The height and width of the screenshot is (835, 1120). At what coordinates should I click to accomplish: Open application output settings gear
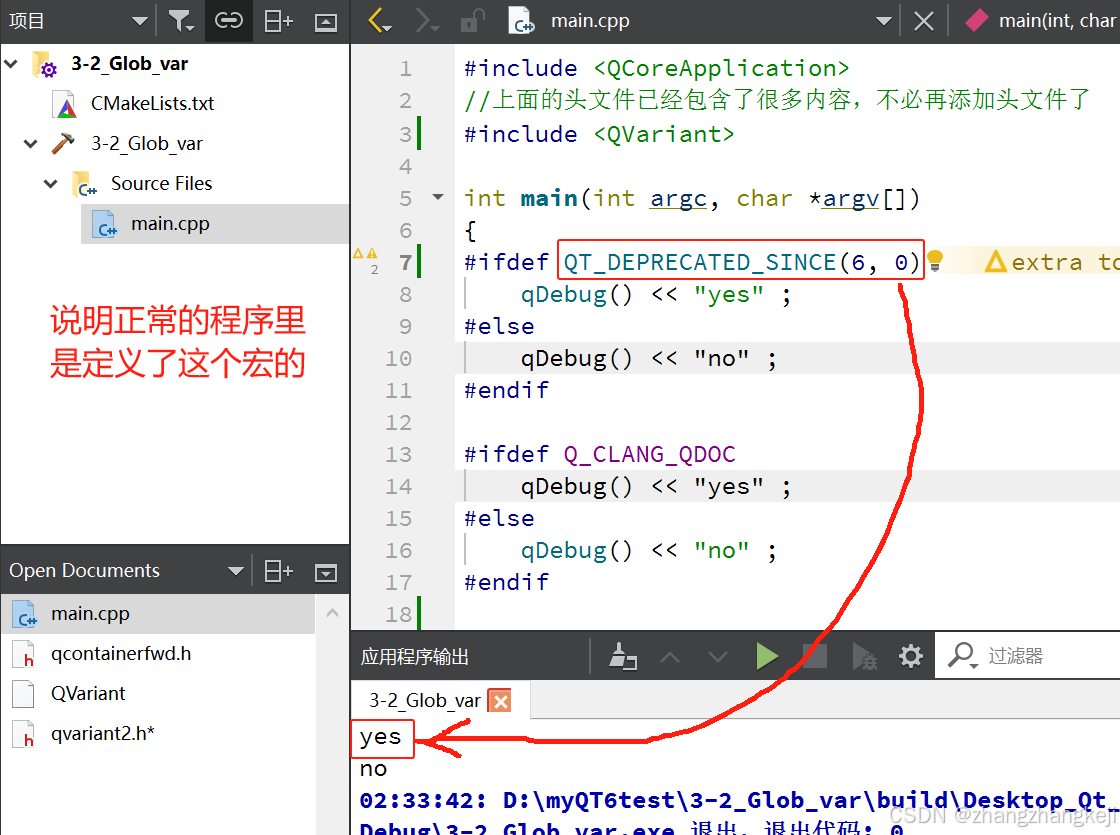[x=911, y=656]
